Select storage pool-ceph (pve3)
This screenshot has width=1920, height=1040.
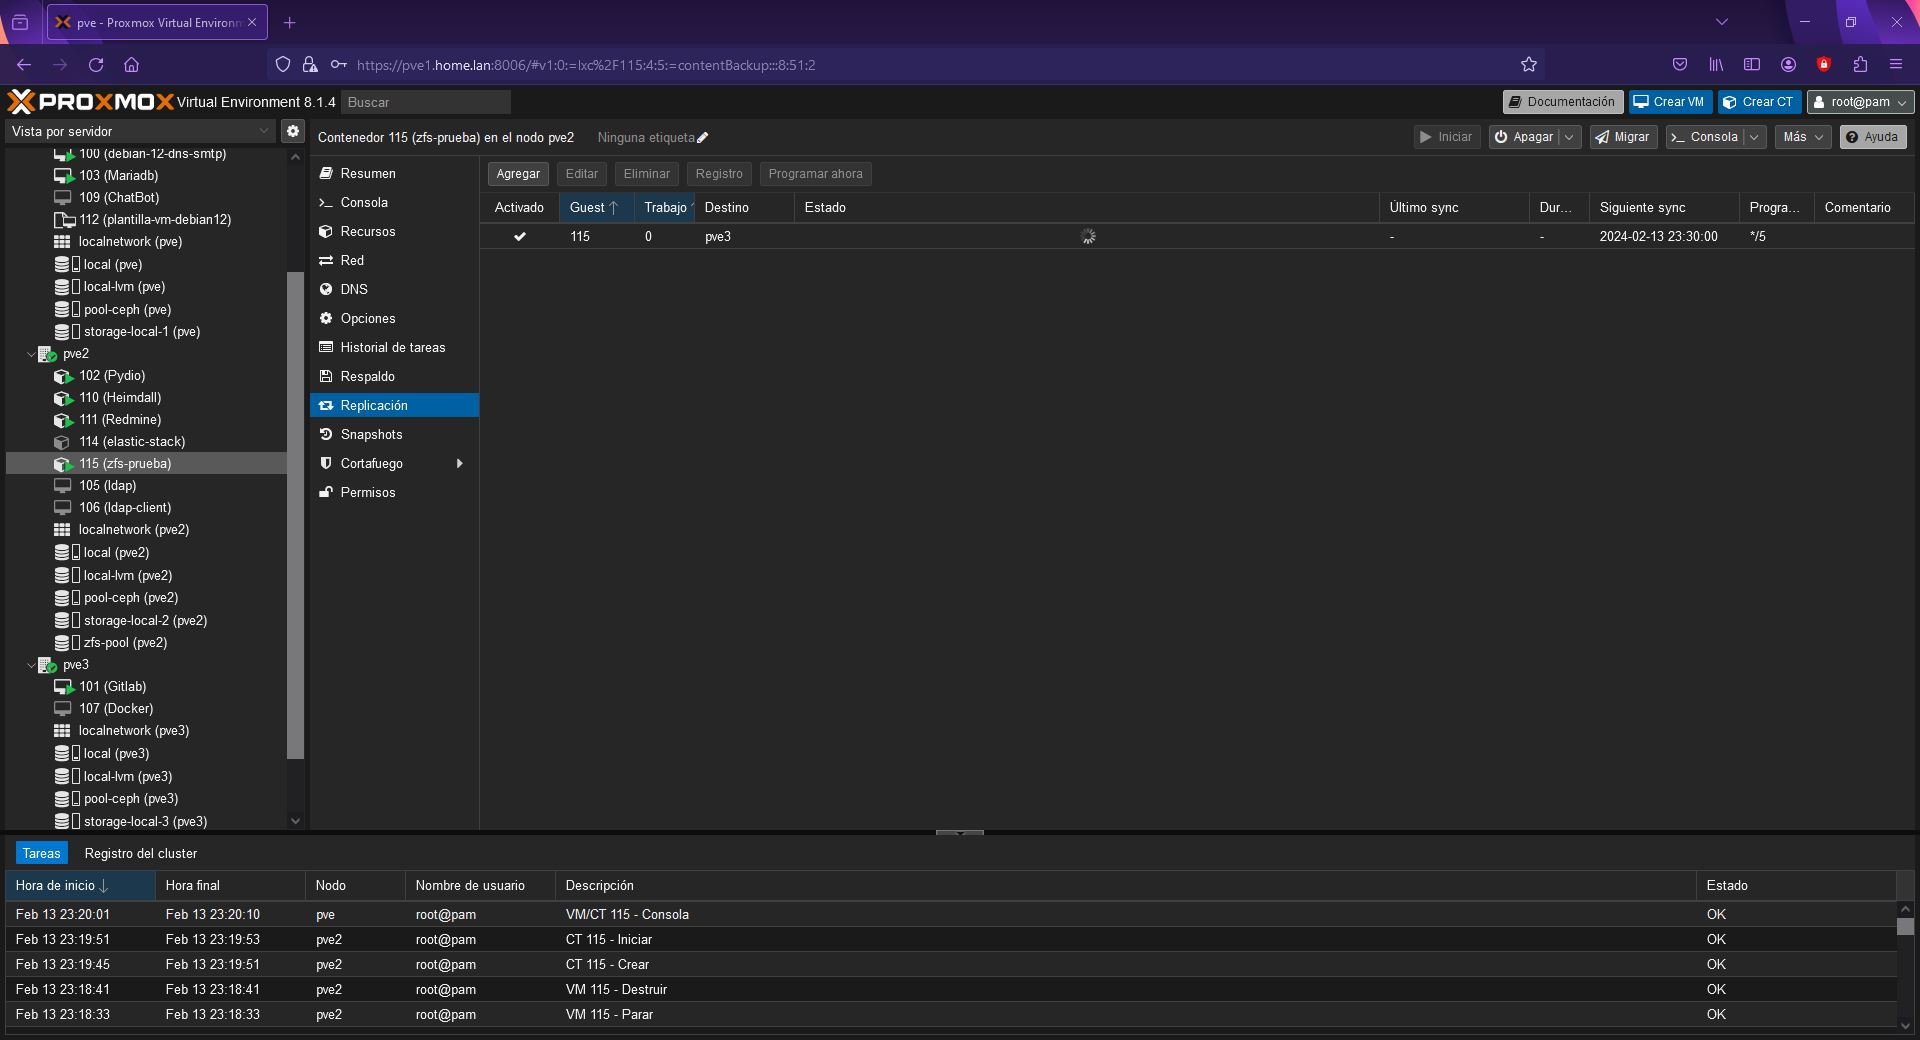130,799
